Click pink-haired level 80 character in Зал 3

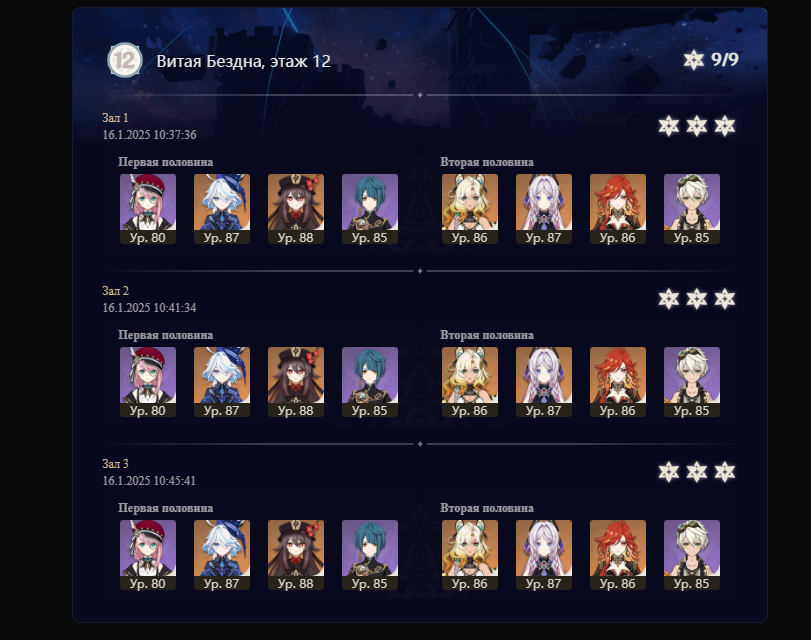148,555
